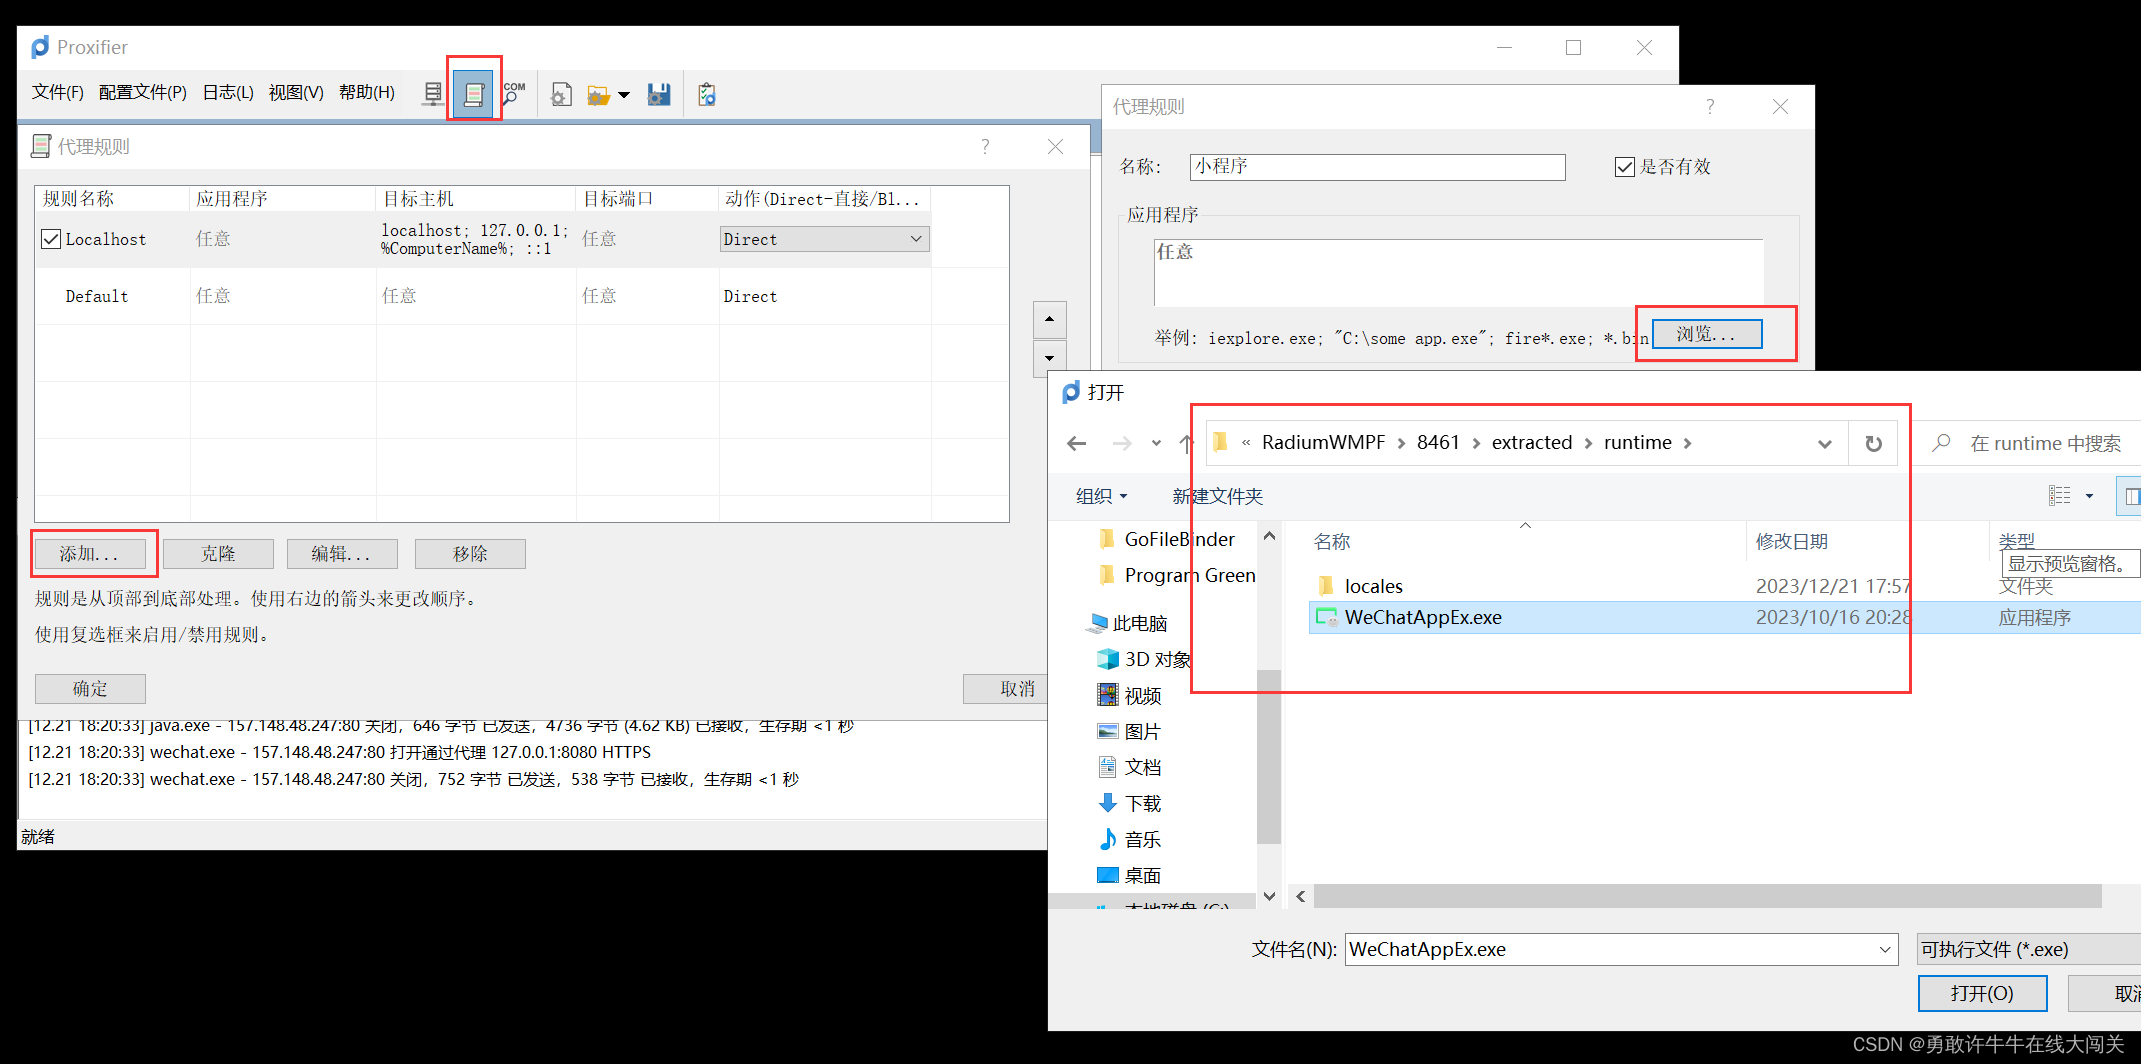Viewport: 2141px width, 1064px height.
Task: Open the 视图(V) menu
Action: [x=296, y=92]
